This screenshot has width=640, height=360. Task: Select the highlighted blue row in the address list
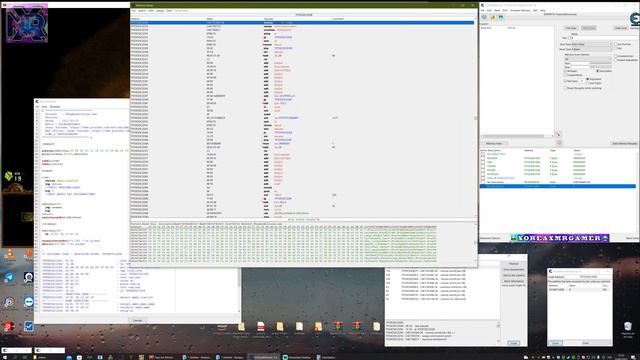tap(558, 186)
